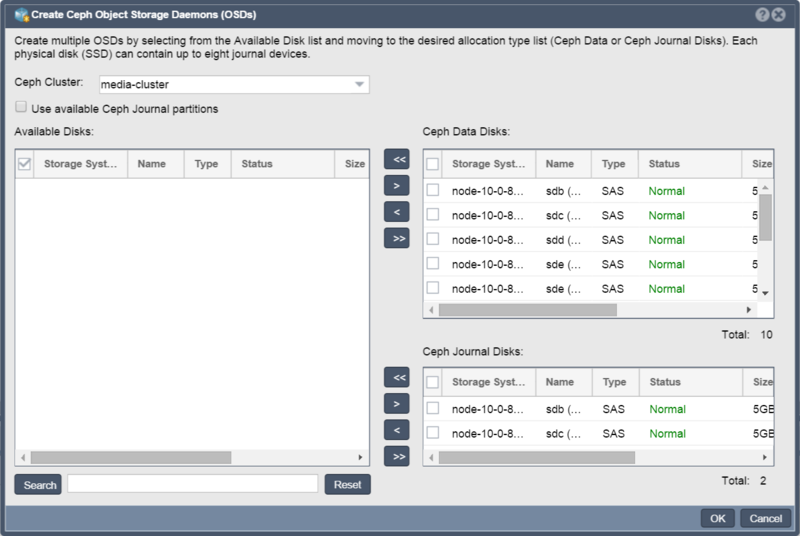Viewport: 800px width, 536px height.
Task: Click Ceph Journal Disks horizontal scrollbar thumb
Action: pyautogui.click(x=537, y=457)
